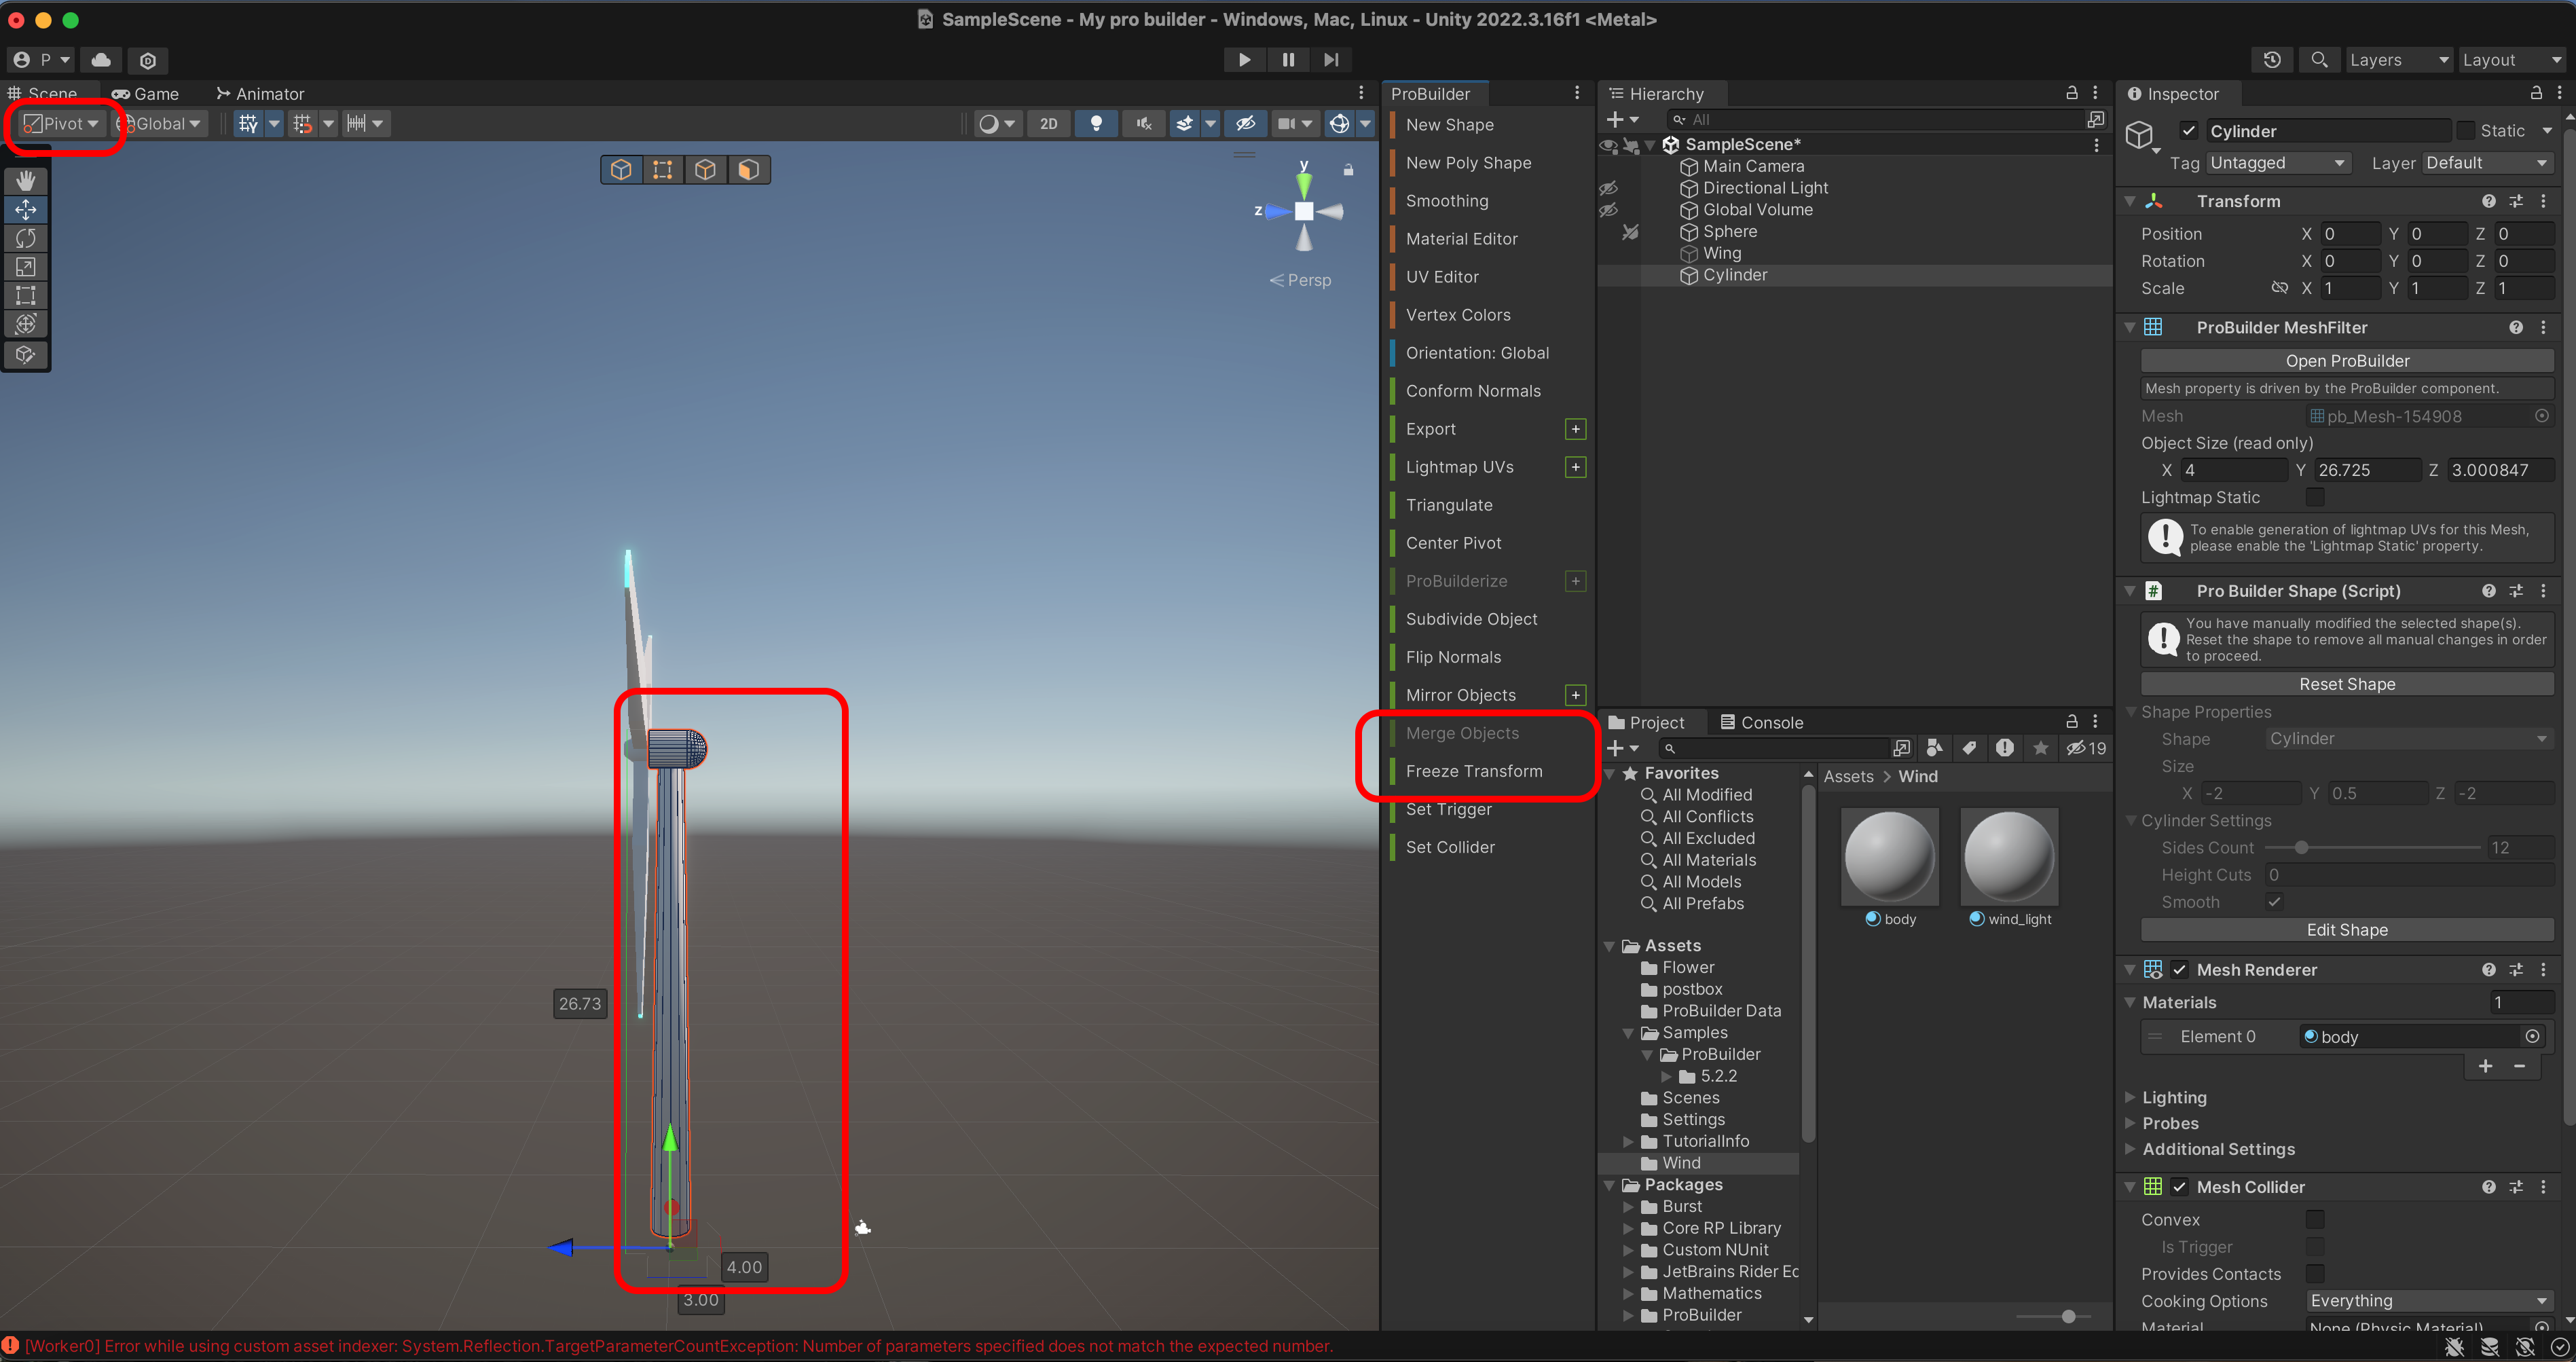Image resolution: width=2576 pixels, height=1362 pixels.
Task: Switch to the Game tab
Action: click(x=146, y=94)
